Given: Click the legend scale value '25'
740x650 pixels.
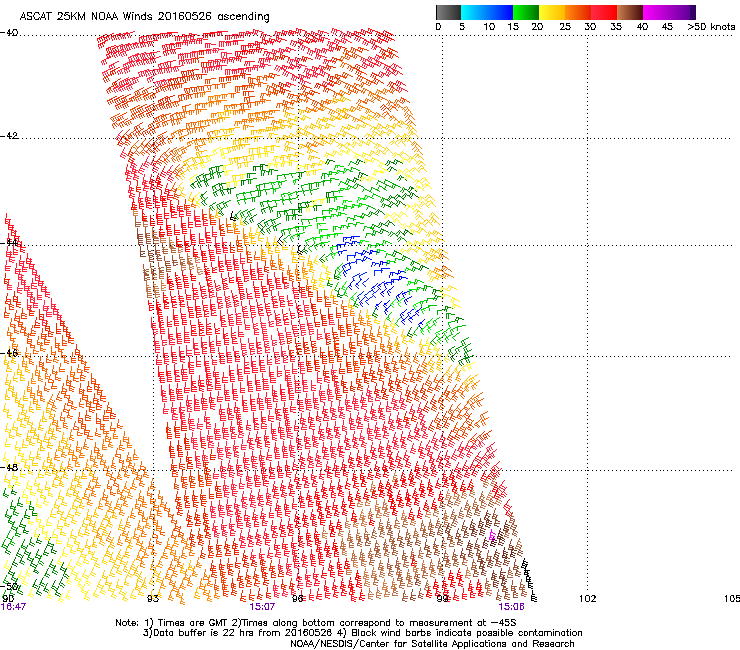Looking at the screenshot, I should click(565, 27).
